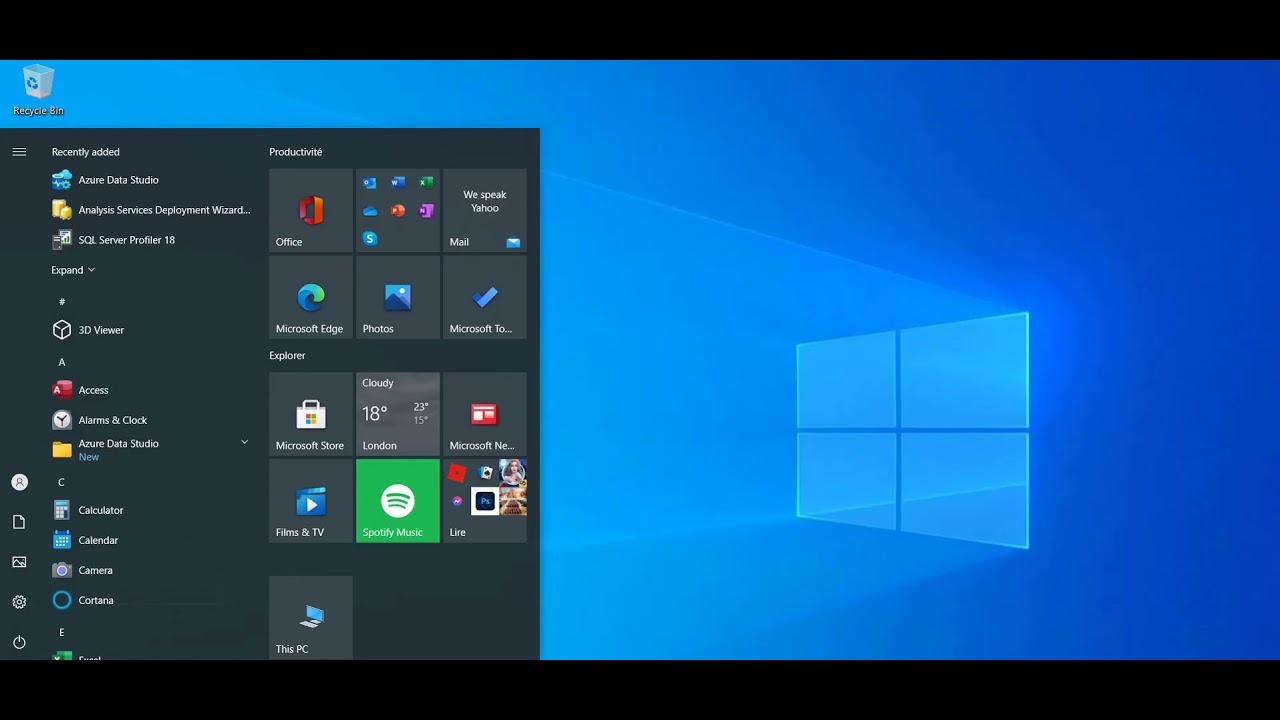Click the hamburger menu icon in Start
1280x720 pixels.
click(x=19, y=152)
